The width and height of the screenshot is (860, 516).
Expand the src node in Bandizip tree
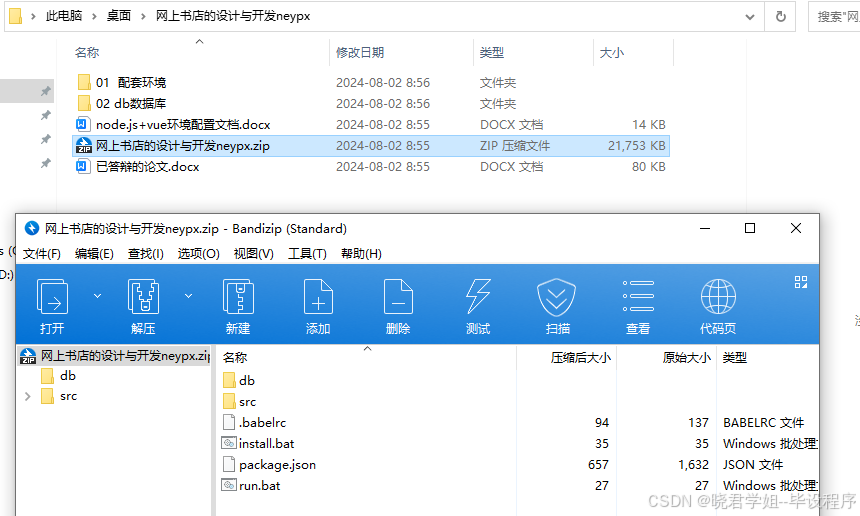point(27,396)
